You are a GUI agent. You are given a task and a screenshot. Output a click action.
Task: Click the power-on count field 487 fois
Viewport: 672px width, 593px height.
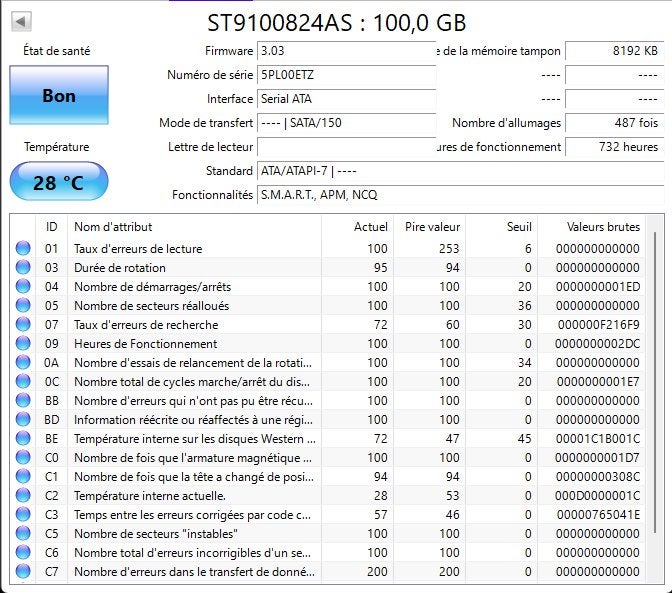pos(615,123)
